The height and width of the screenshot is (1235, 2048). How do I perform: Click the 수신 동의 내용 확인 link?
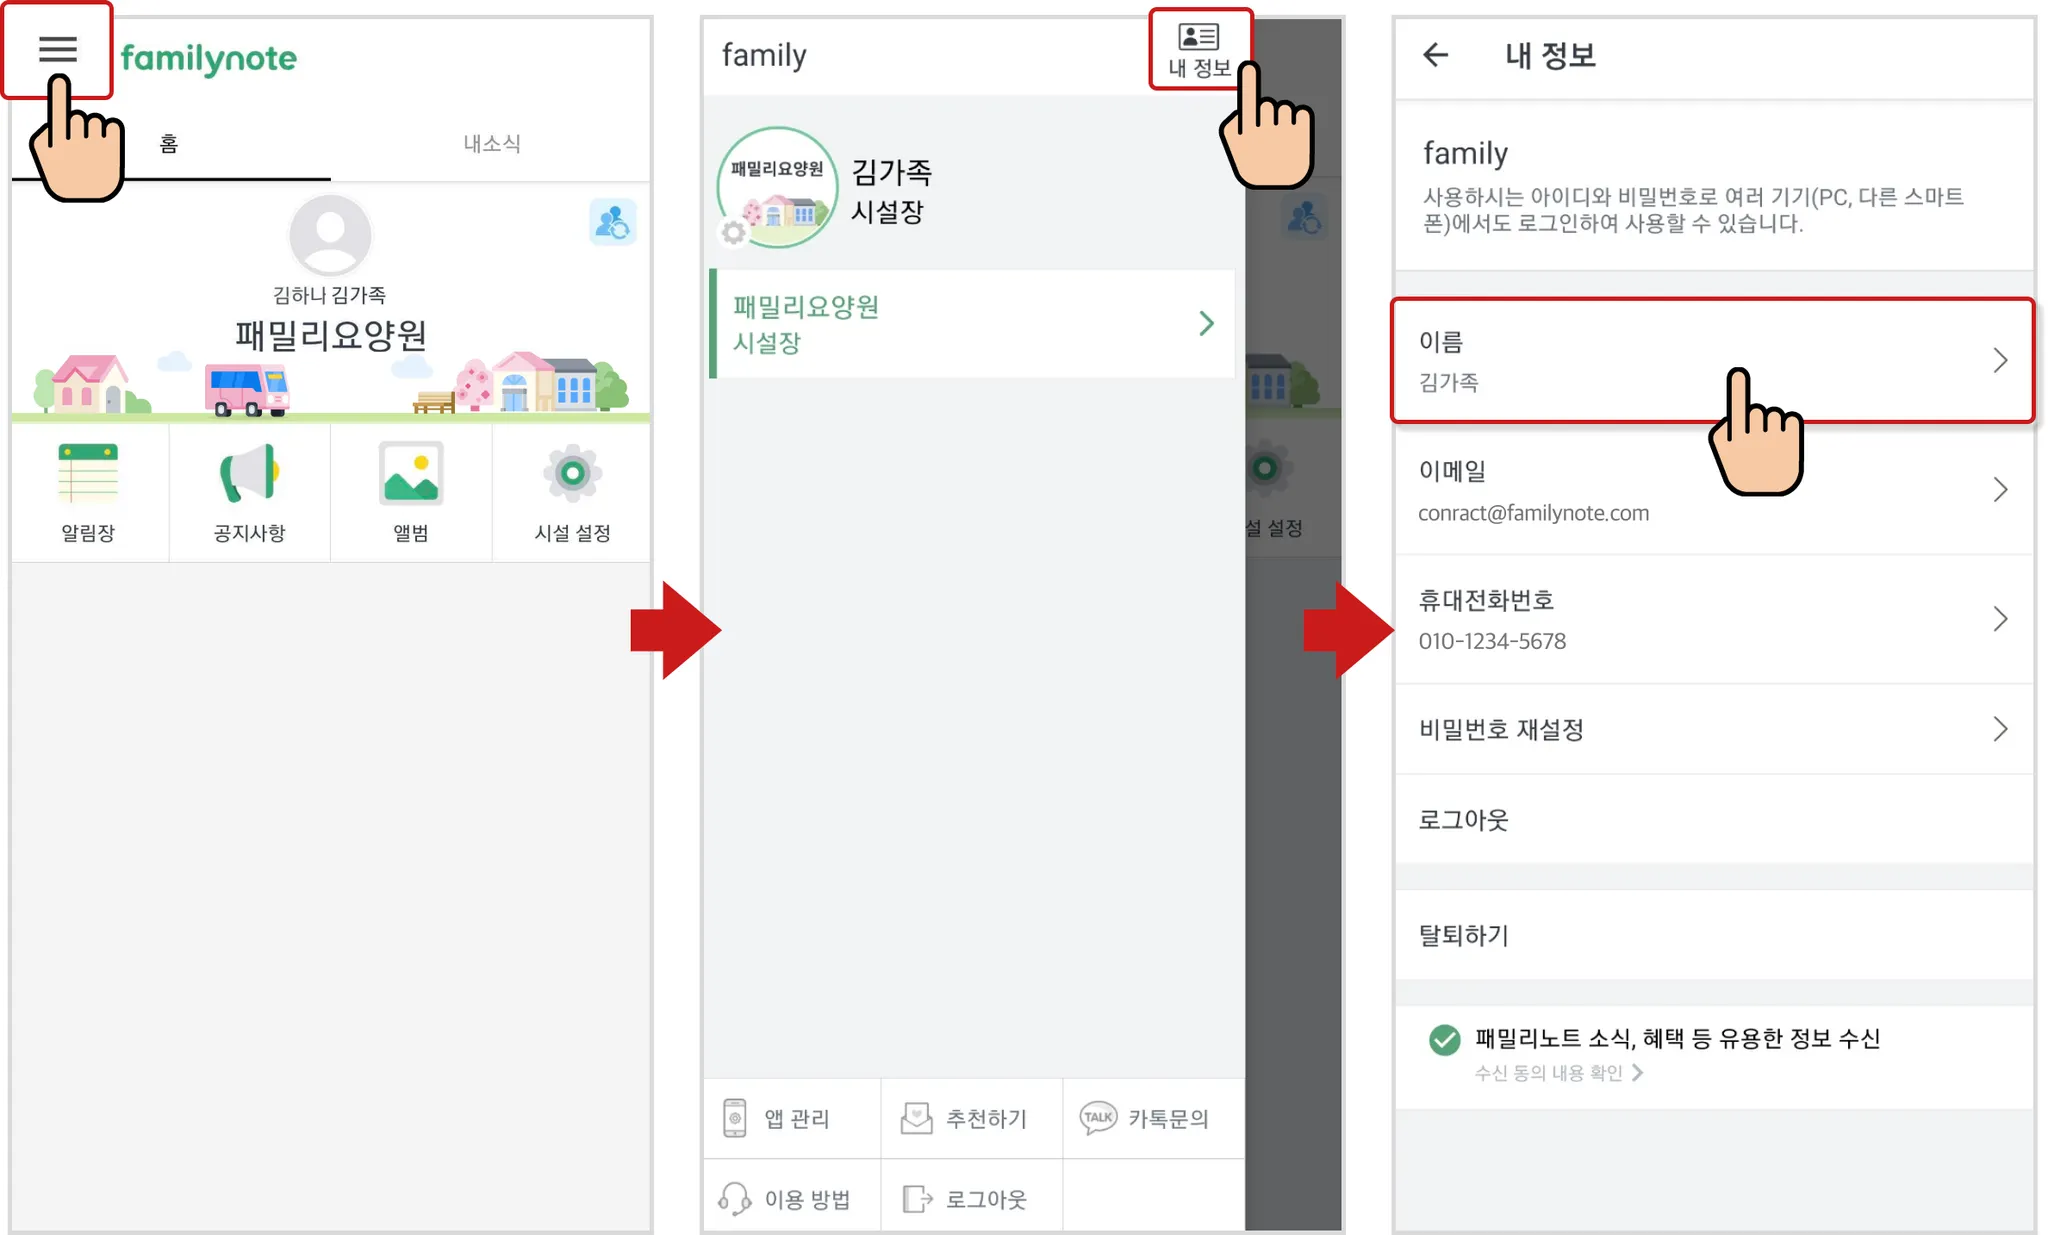[x=1558, y=1073]
